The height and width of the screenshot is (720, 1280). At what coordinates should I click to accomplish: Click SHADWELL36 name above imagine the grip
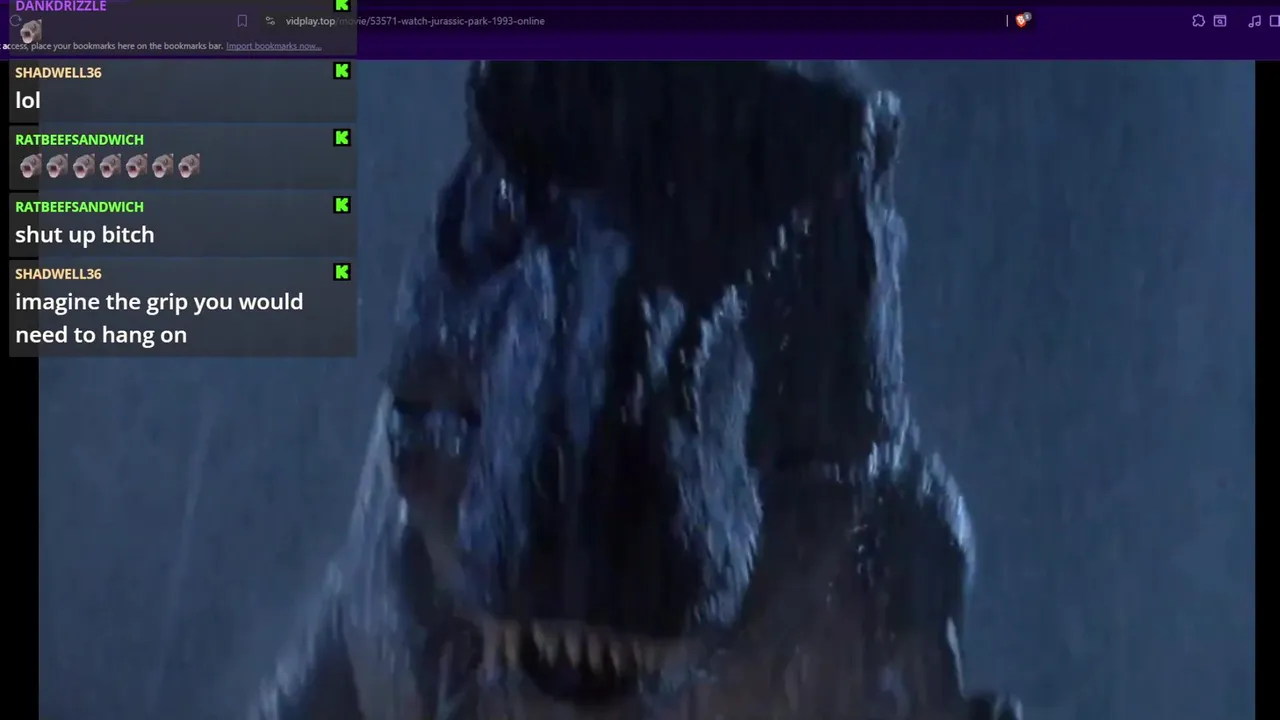click(58, 274)
